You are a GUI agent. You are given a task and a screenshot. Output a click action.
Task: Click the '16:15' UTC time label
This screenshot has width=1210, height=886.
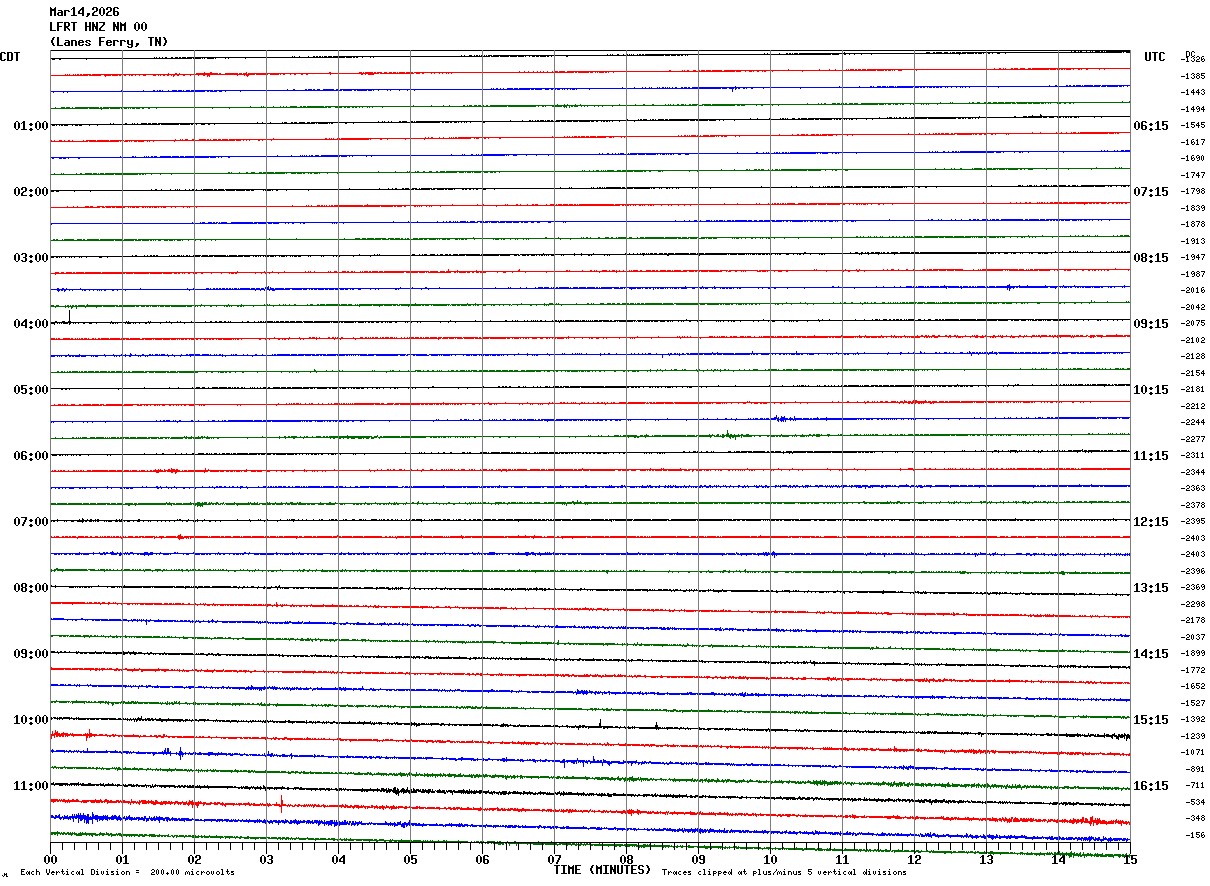[x=1151, y=786]
